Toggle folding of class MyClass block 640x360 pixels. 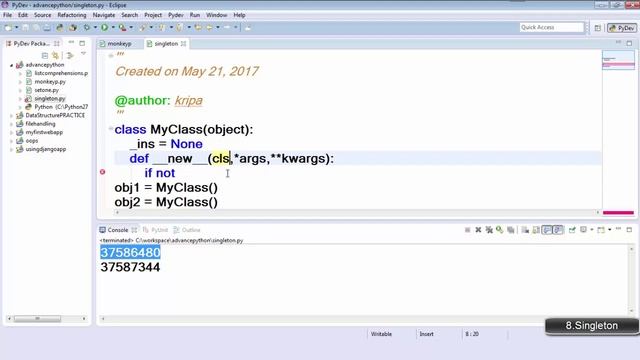111,129
